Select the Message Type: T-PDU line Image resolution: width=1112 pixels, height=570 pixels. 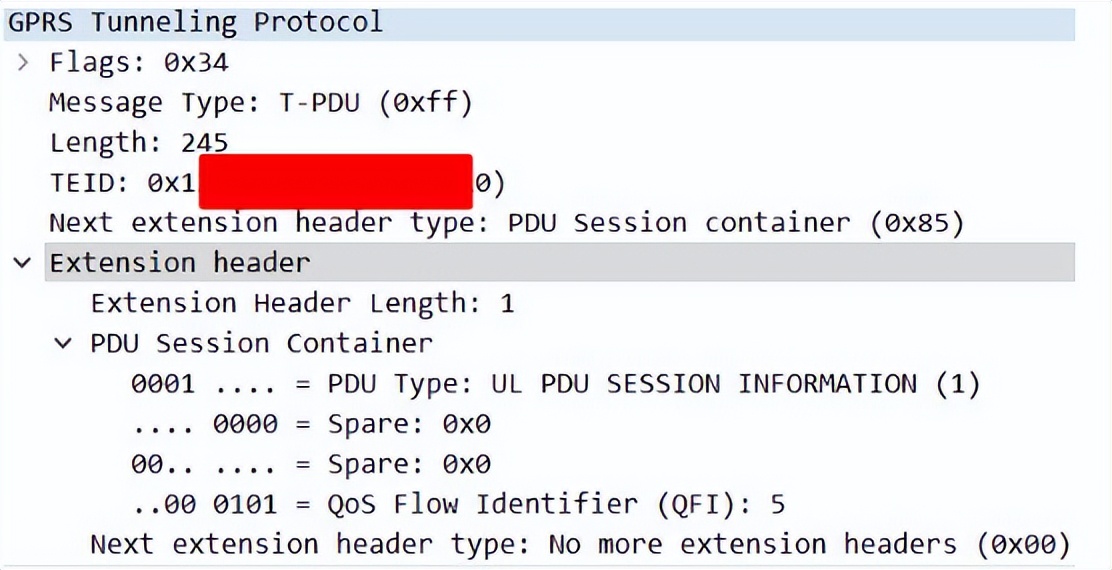260,104
